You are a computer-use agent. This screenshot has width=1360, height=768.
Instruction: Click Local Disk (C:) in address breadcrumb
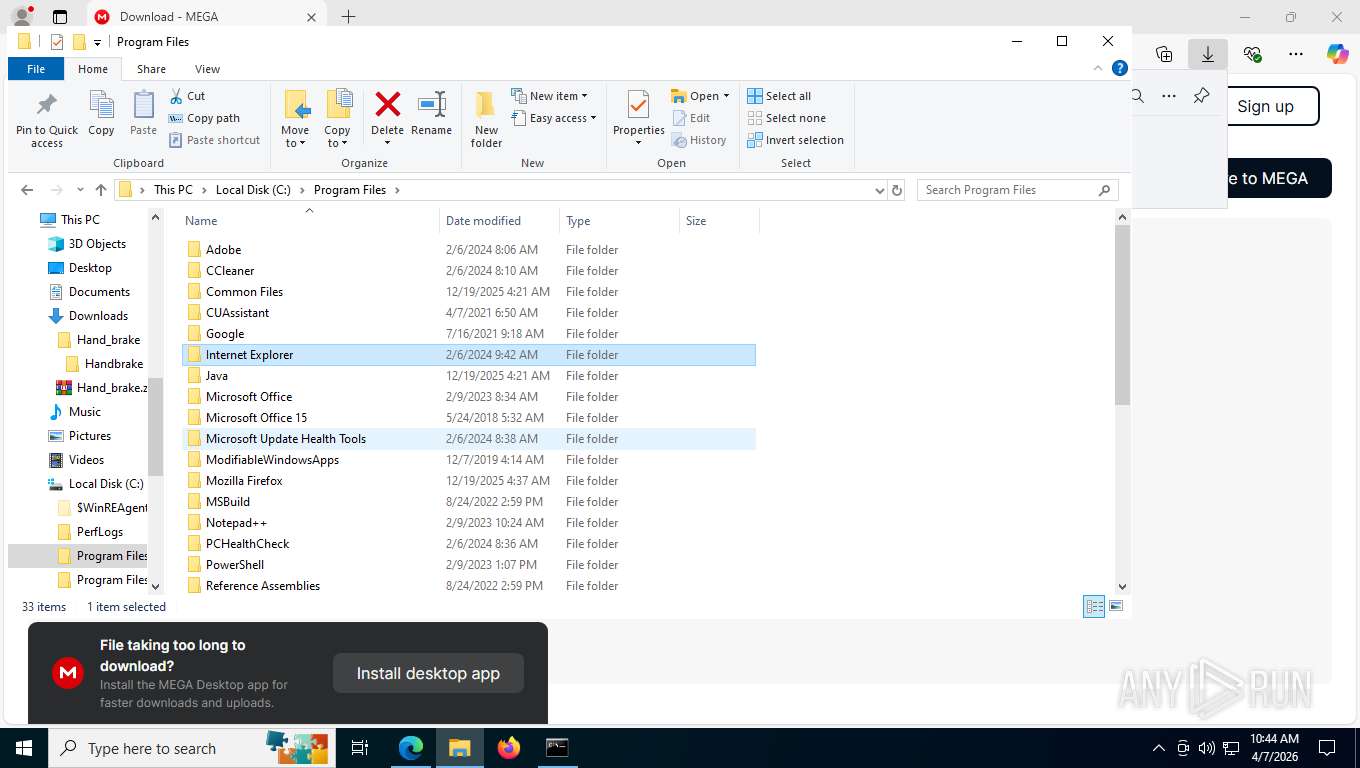coord(253,190)
